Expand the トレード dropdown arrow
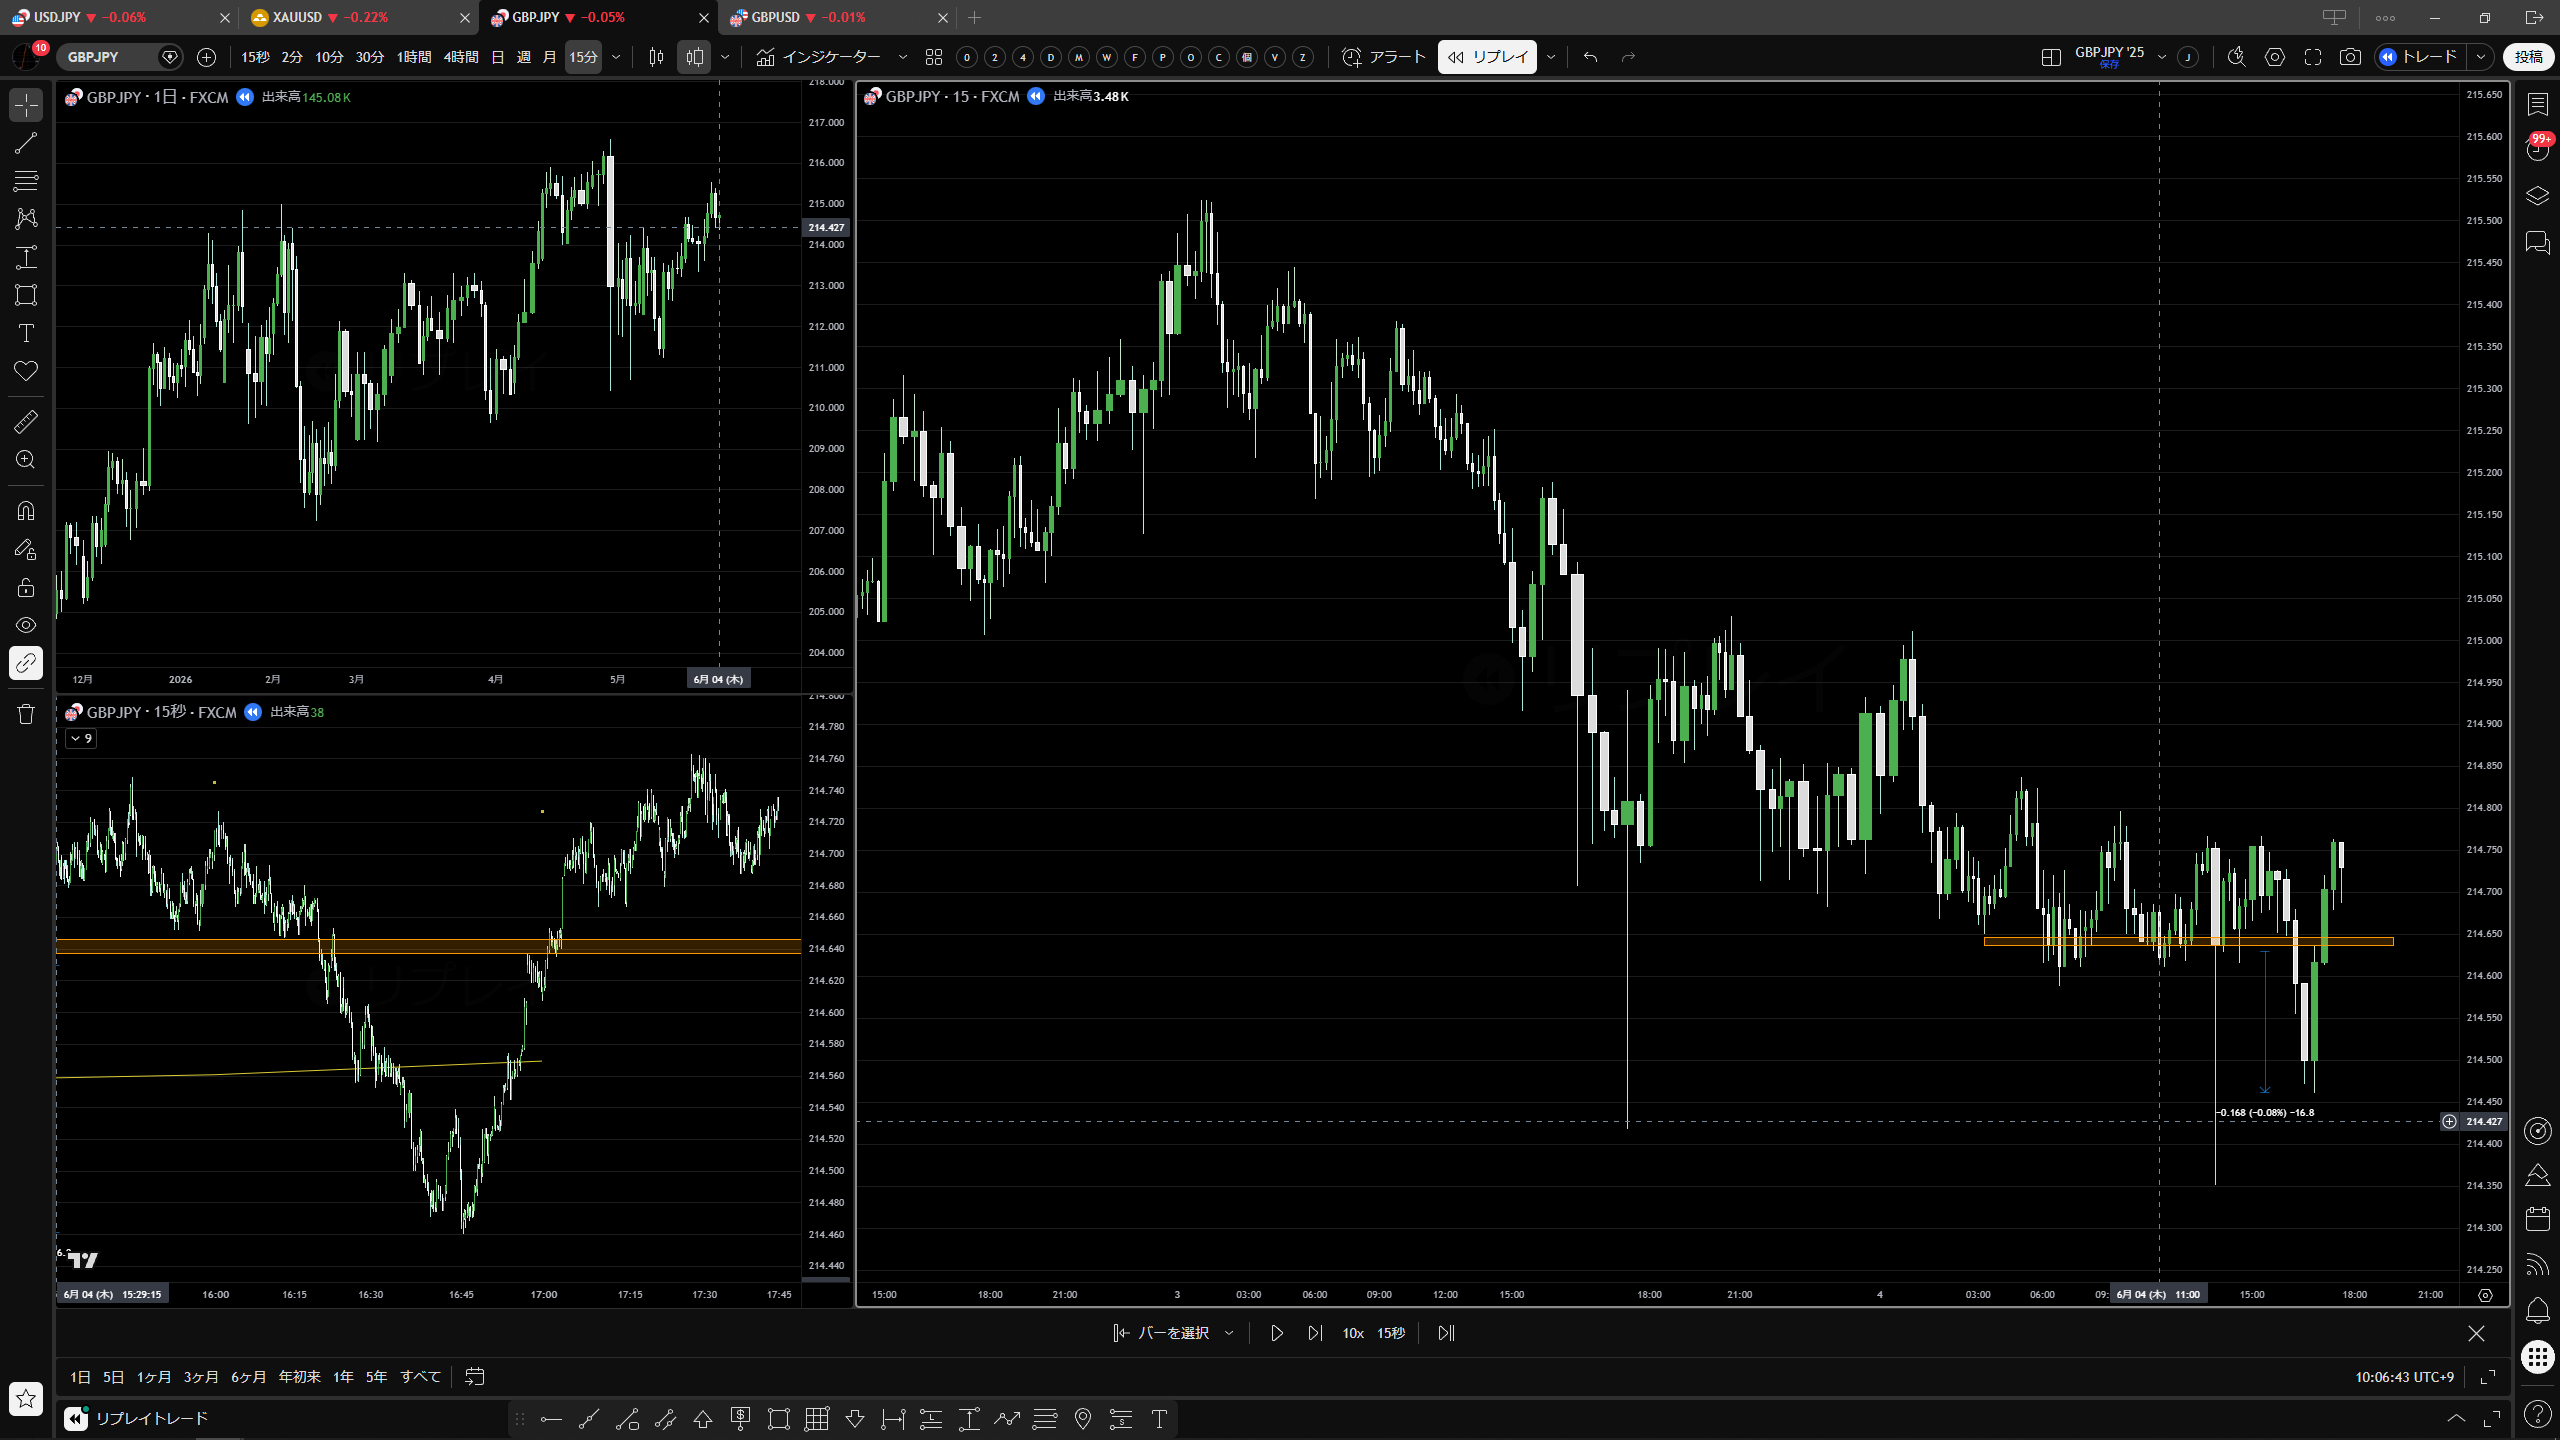The width and height of the screenshot is (2560, 1440). point(2480,57)
